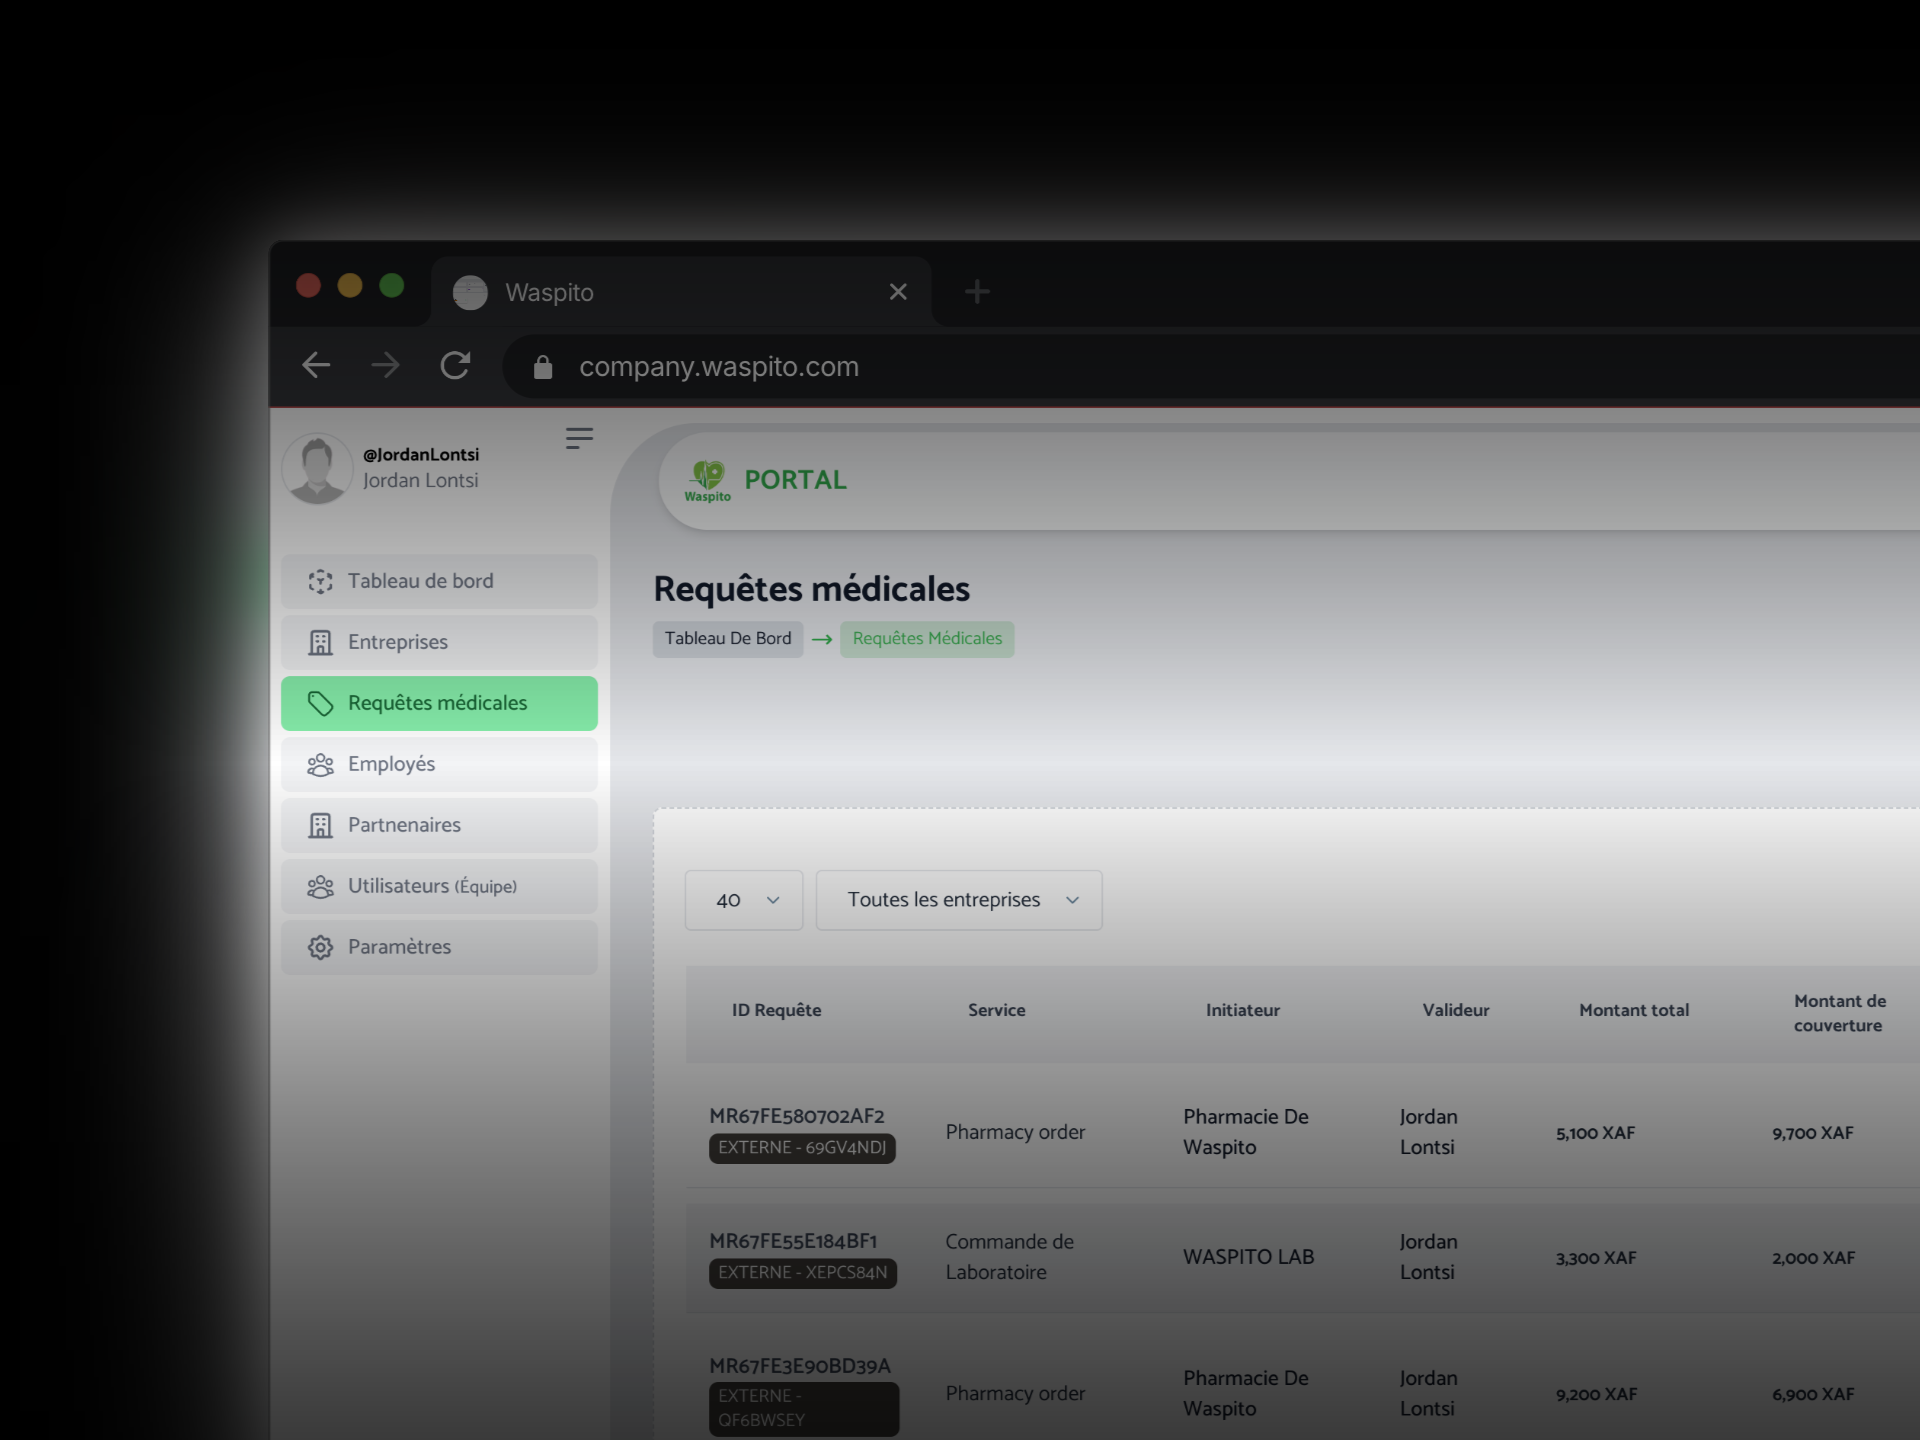This screenshot has height=1440, width=1920.
Task: Click the browser back arrow
Action: [x=316, y=366]
